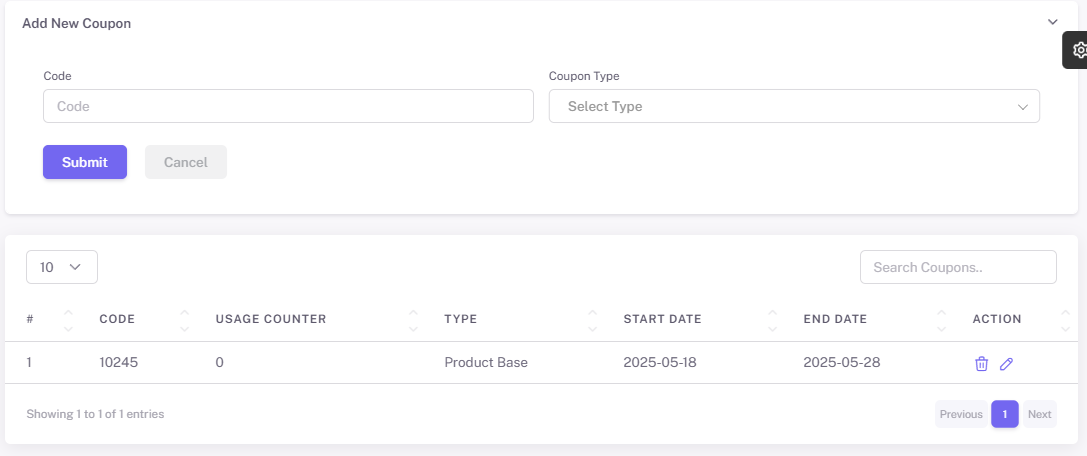This screenshot has width=1087, height=456.
Task: Focus the Code input field
Action: (288, 106)
